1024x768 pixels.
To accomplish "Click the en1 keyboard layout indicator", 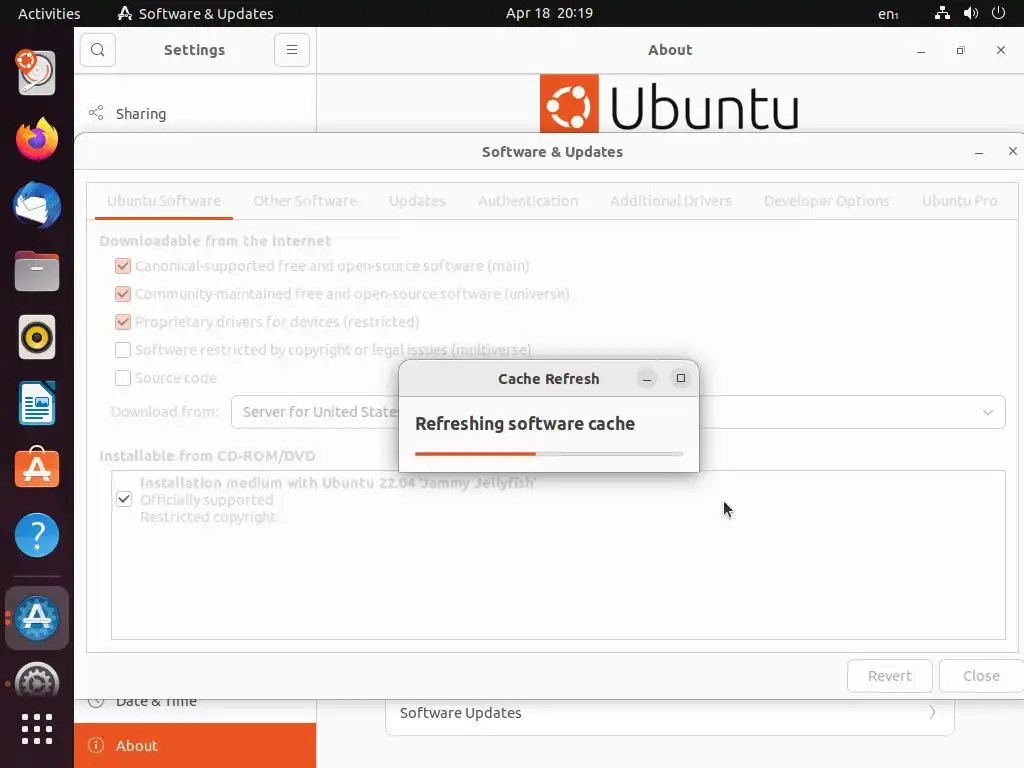I will pos(888,14).
